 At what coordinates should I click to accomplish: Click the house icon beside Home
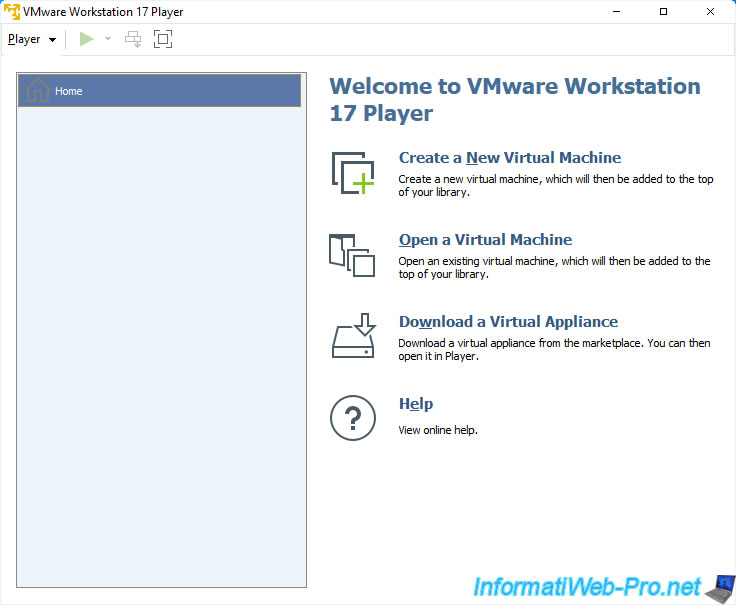tap(38, 91)
